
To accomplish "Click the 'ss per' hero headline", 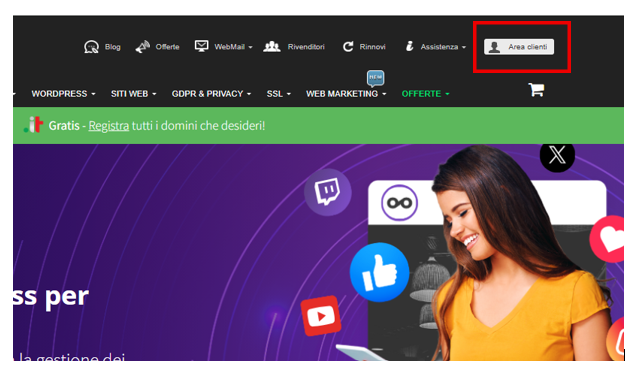I will point(51,297).
